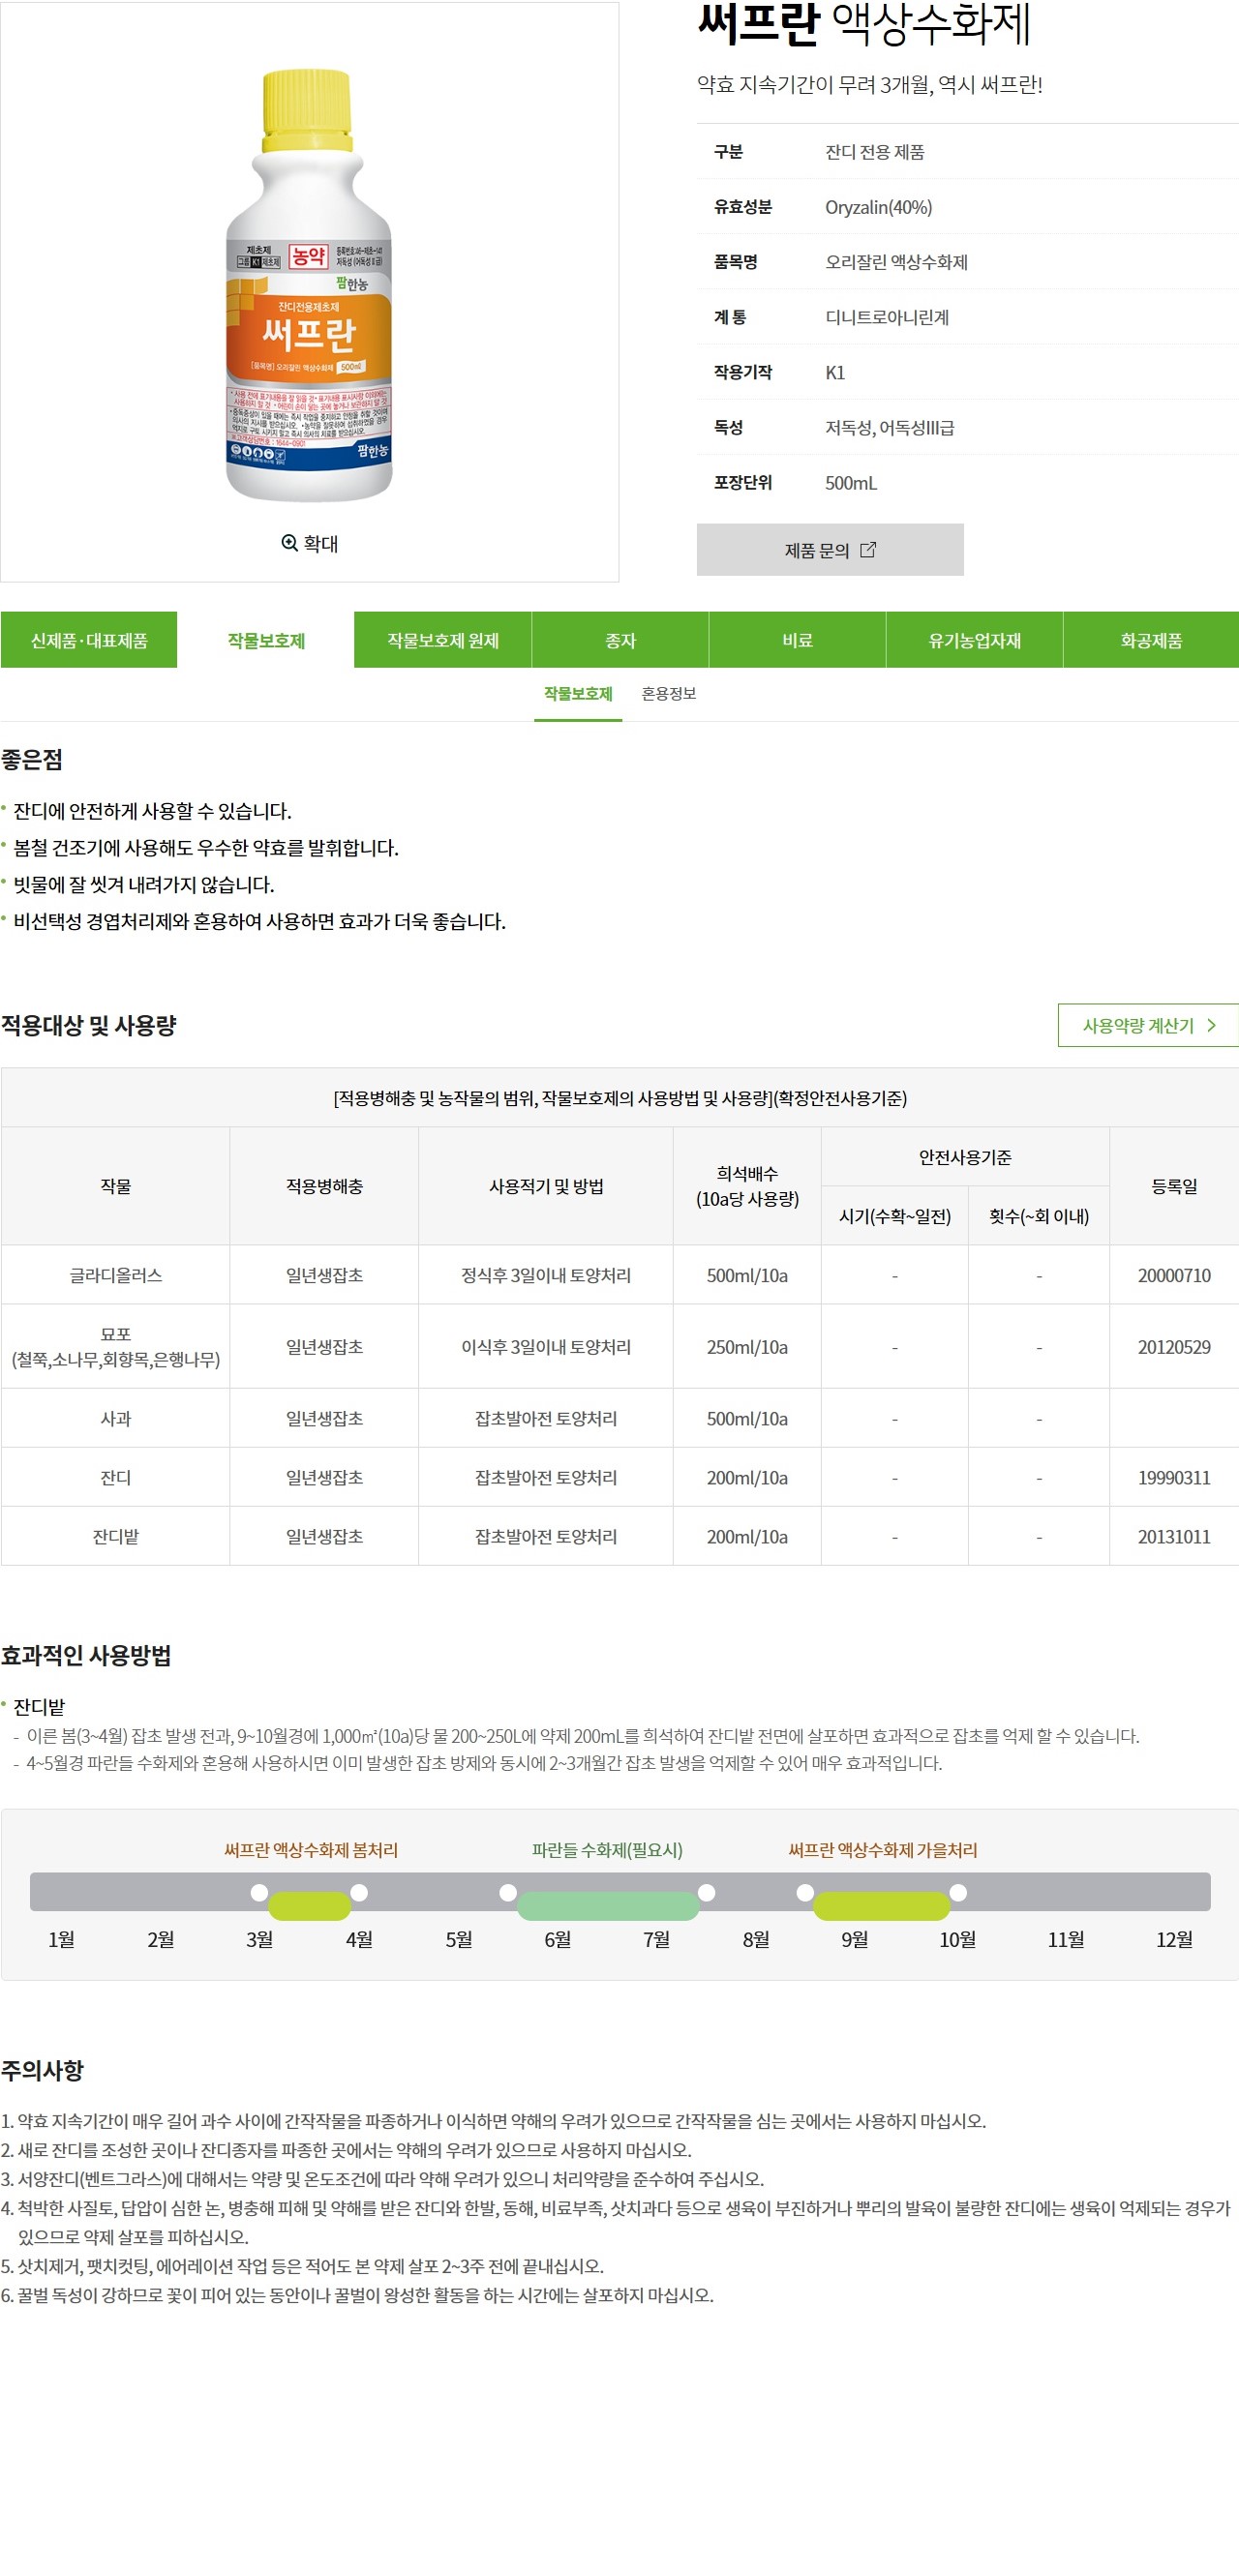Click the 안전사용기준 column header
The width and height of the screenshot is (1239, 2576).
pyautogui.click(x=965, y=1157)
